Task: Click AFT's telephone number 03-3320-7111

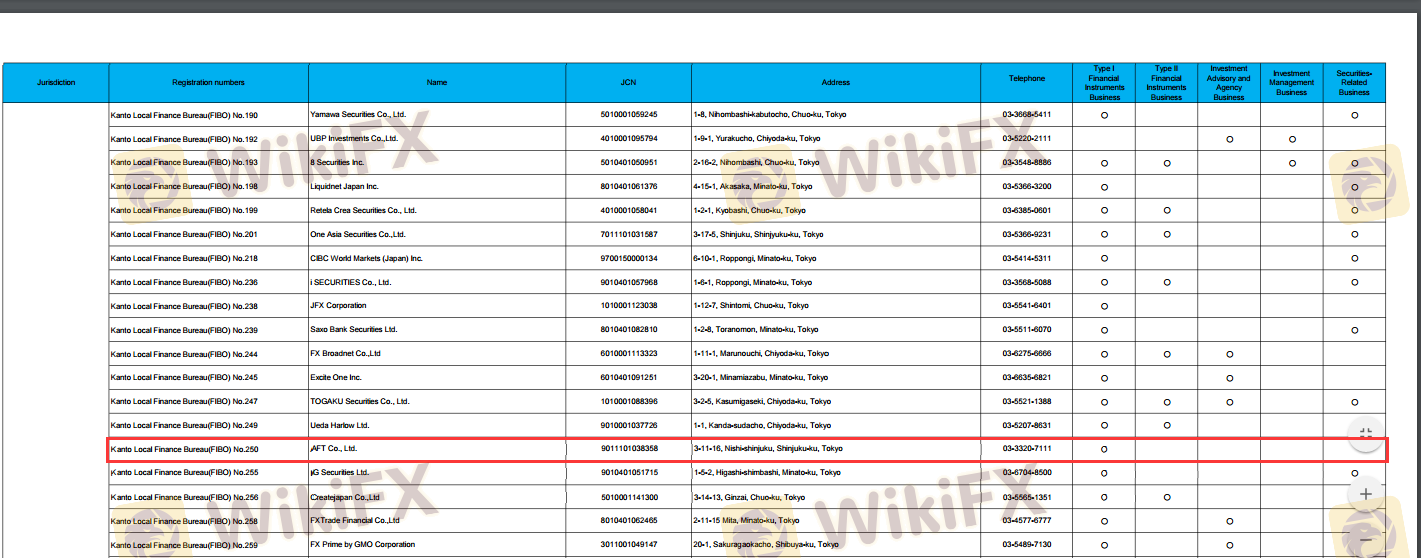Action: point(1027,449)
